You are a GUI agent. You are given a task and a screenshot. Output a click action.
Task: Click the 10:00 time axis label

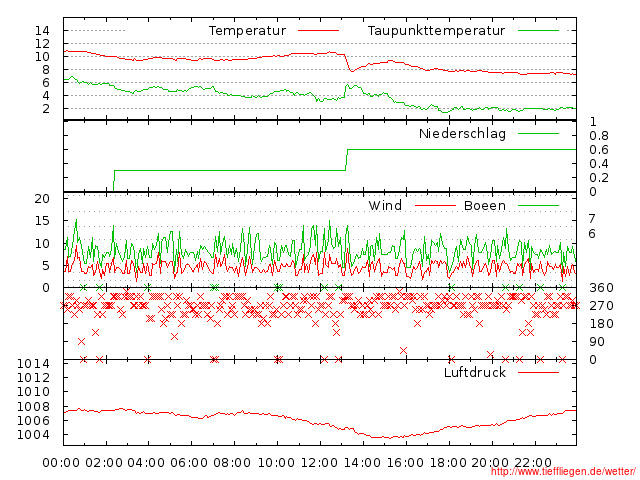[276, 463]
